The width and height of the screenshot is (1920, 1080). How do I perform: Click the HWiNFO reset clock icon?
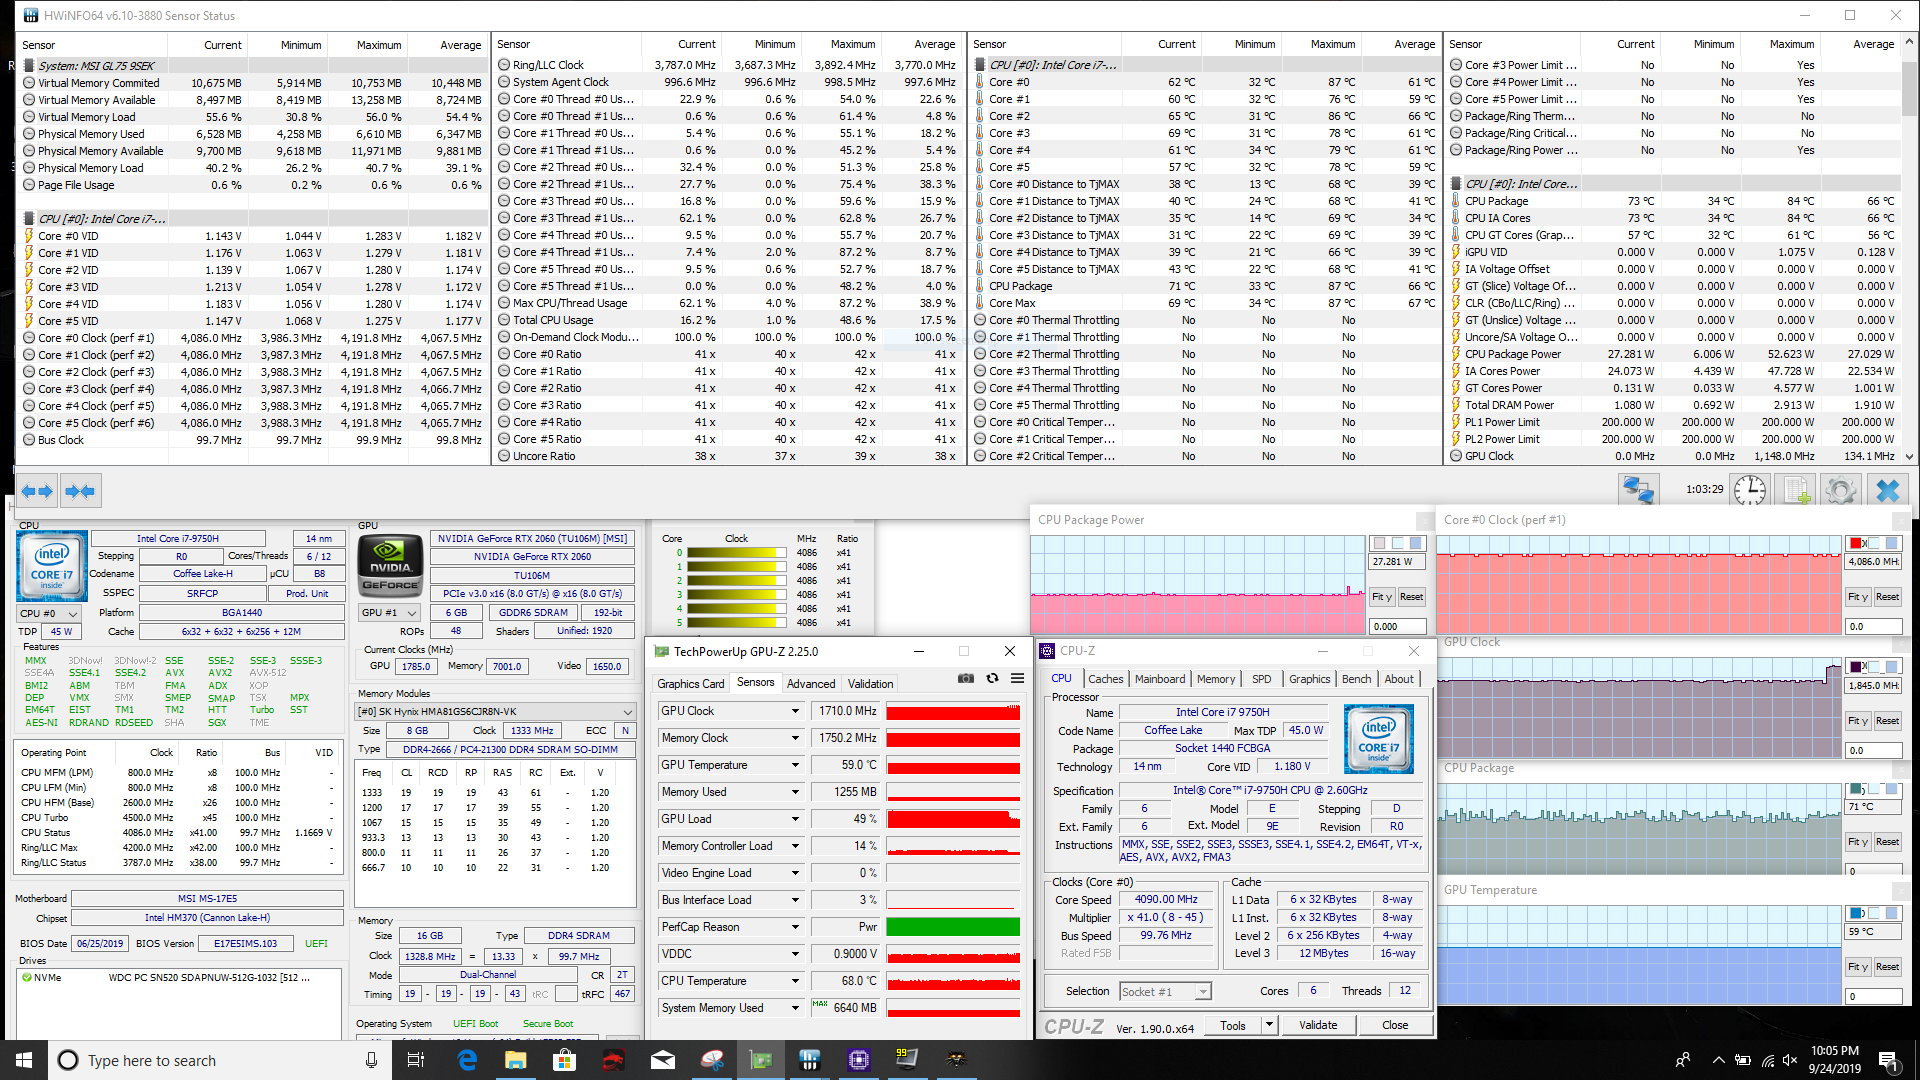(x=1749, y=490)
